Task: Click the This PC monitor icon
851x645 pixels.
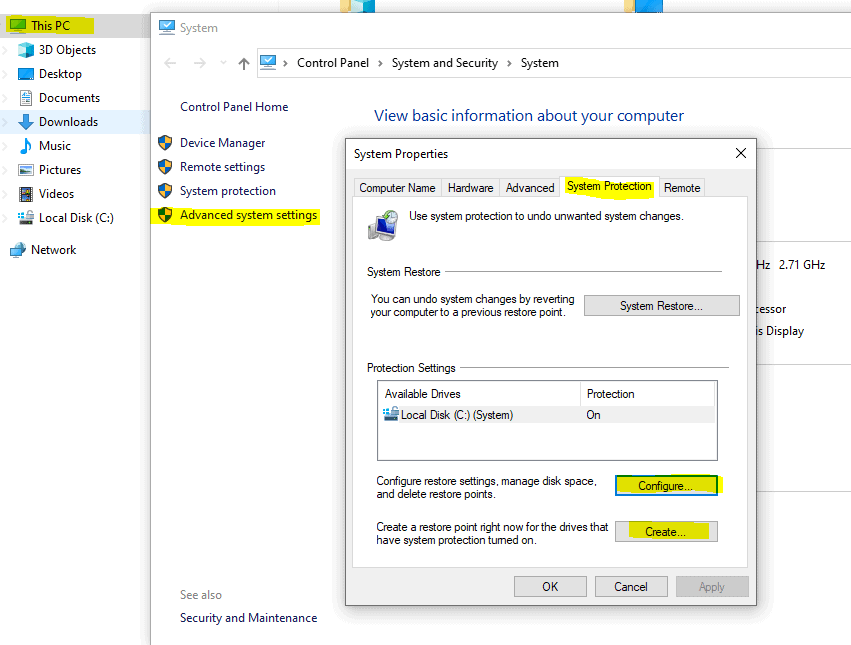Action: 18,25
